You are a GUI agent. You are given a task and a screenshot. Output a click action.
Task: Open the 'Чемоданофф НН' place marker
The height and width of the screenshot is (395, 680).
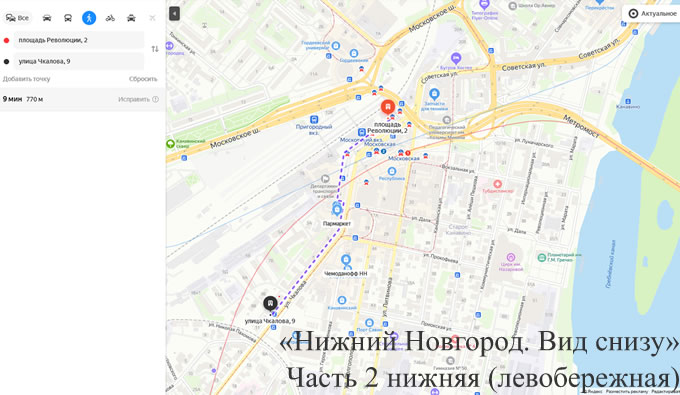[346, 261]
